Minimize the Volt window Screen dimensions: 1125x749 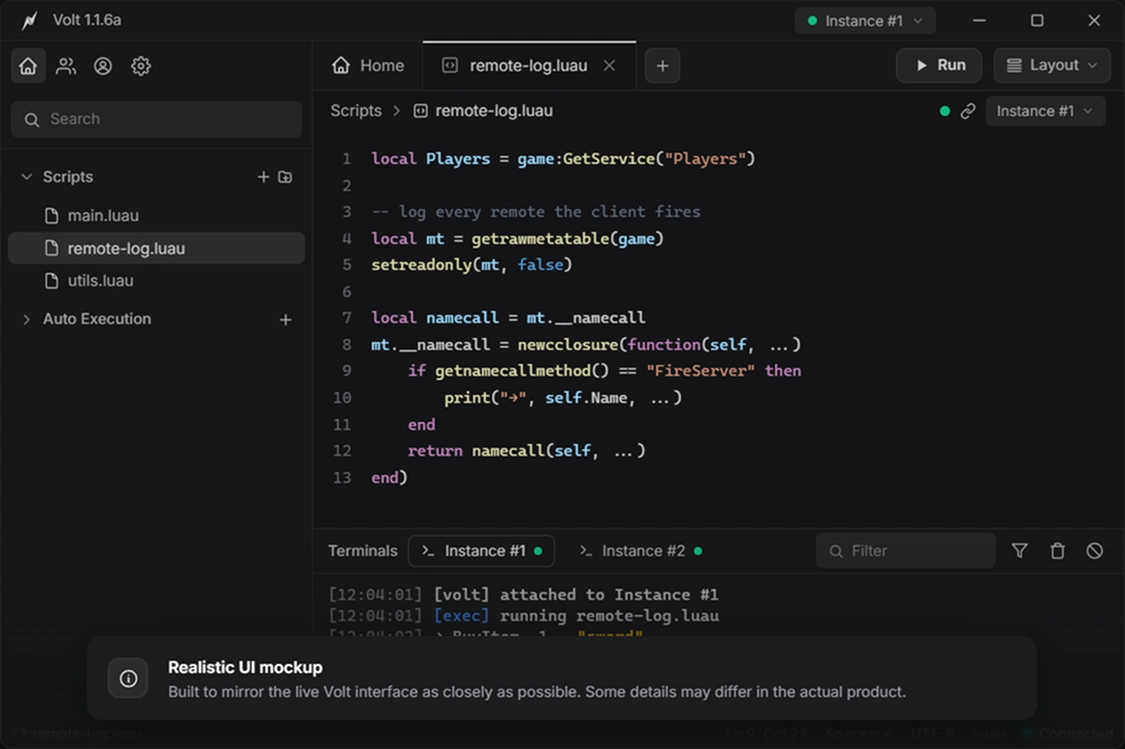click(979, 21)
